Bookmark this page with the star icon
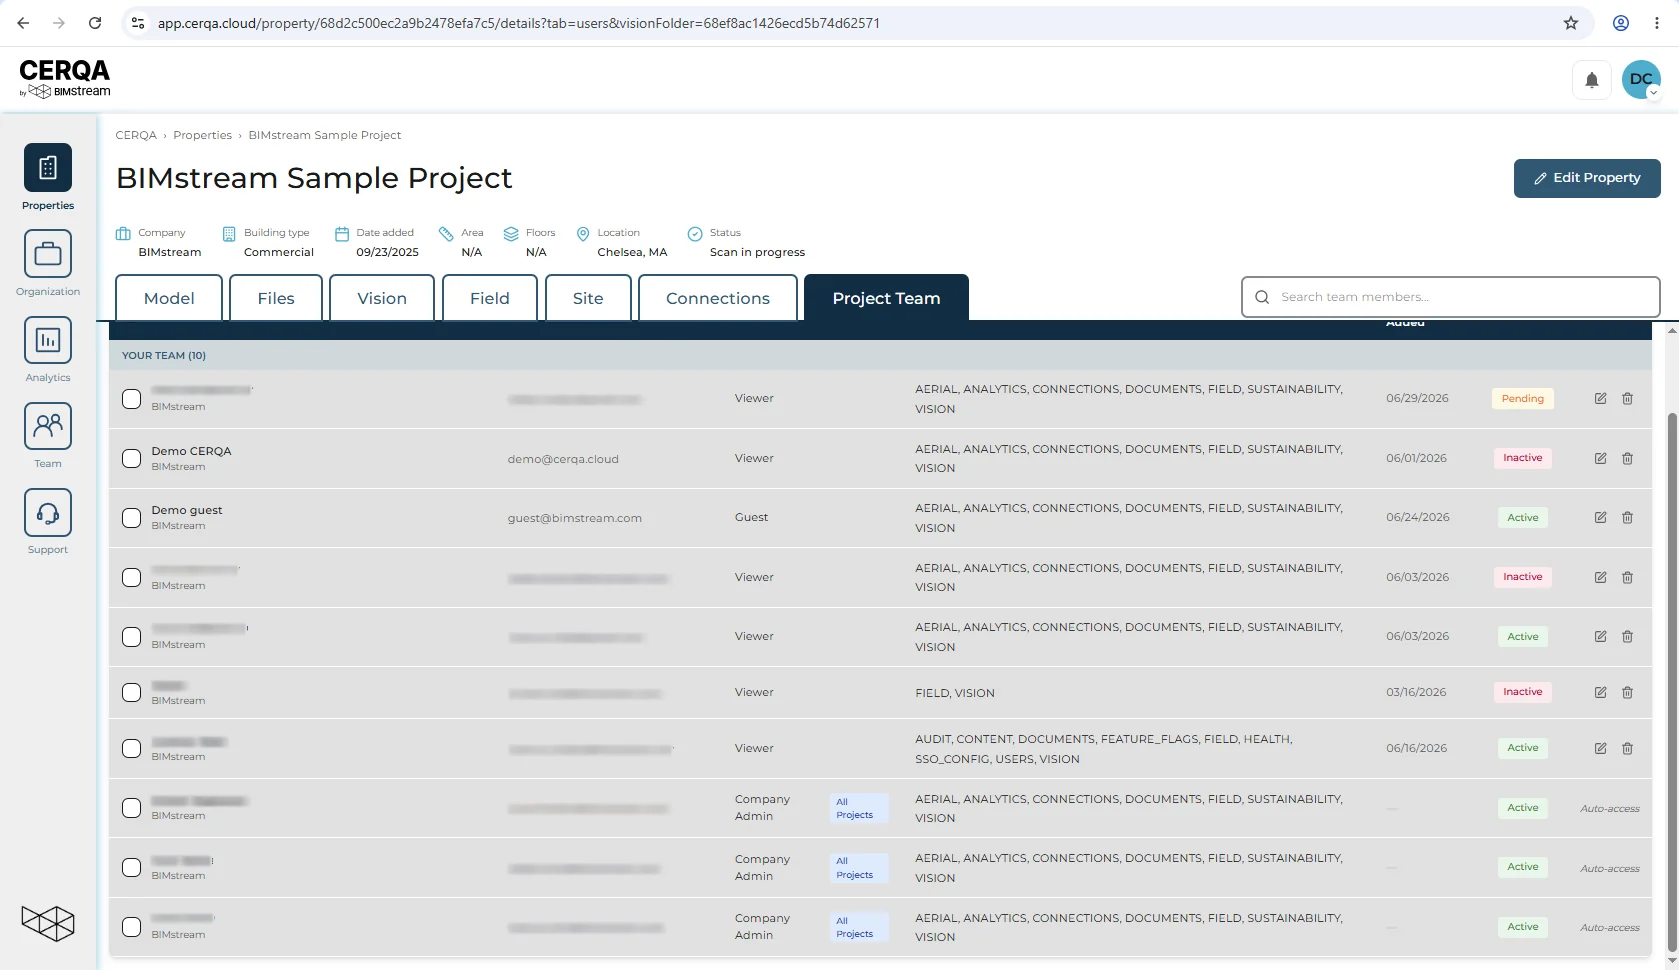The height and width of the screenshot is (970, 1679). 1571,23
